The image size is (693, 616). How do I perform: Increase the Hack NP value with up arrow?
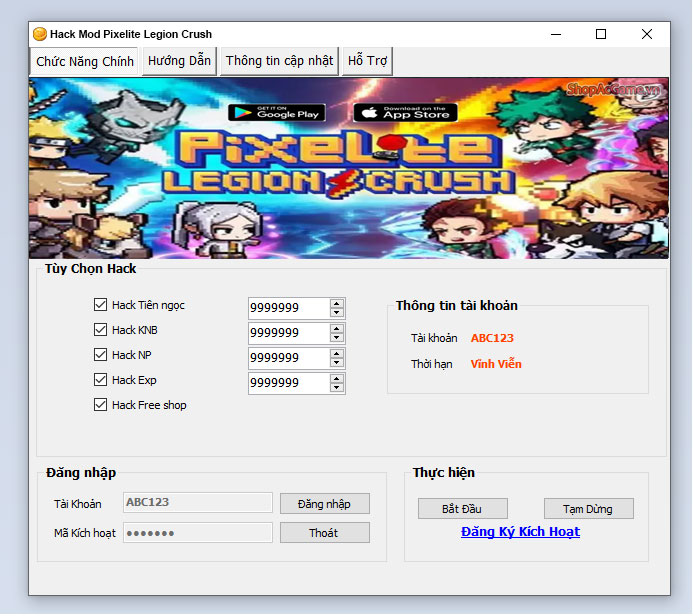pos(336,354)
